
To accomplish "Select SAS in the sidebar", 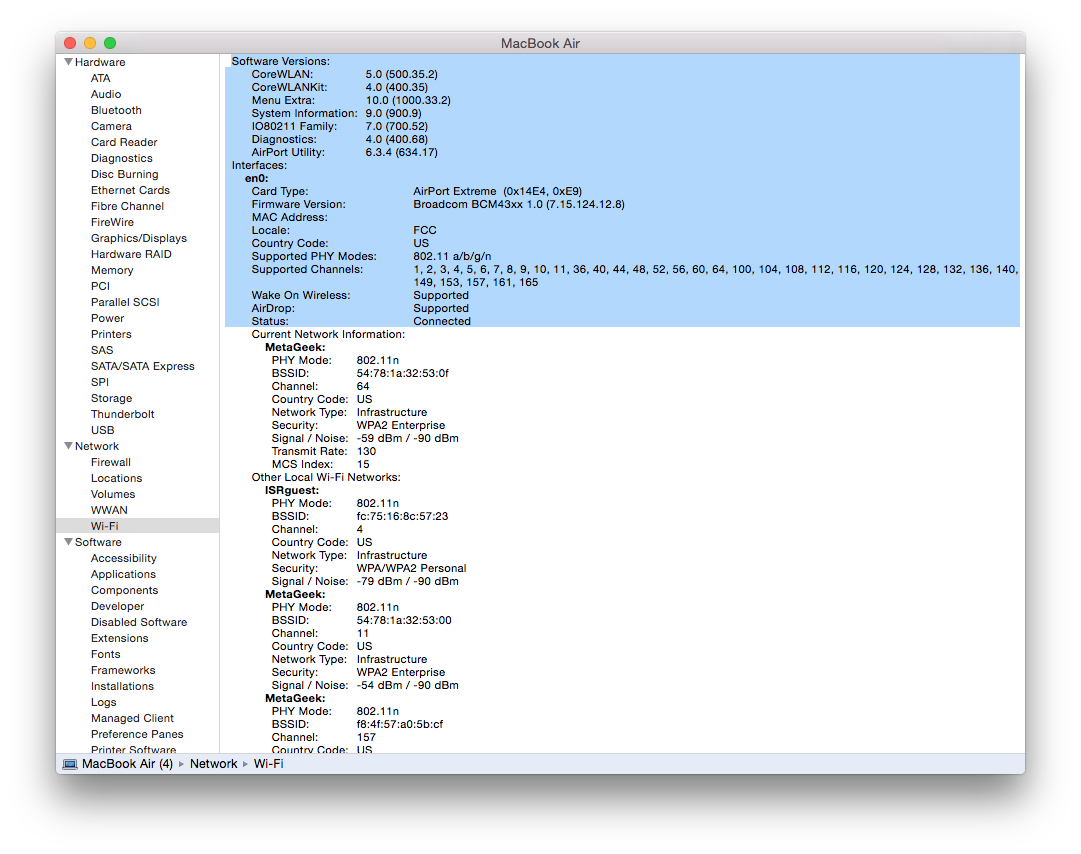I will (102, 350).
